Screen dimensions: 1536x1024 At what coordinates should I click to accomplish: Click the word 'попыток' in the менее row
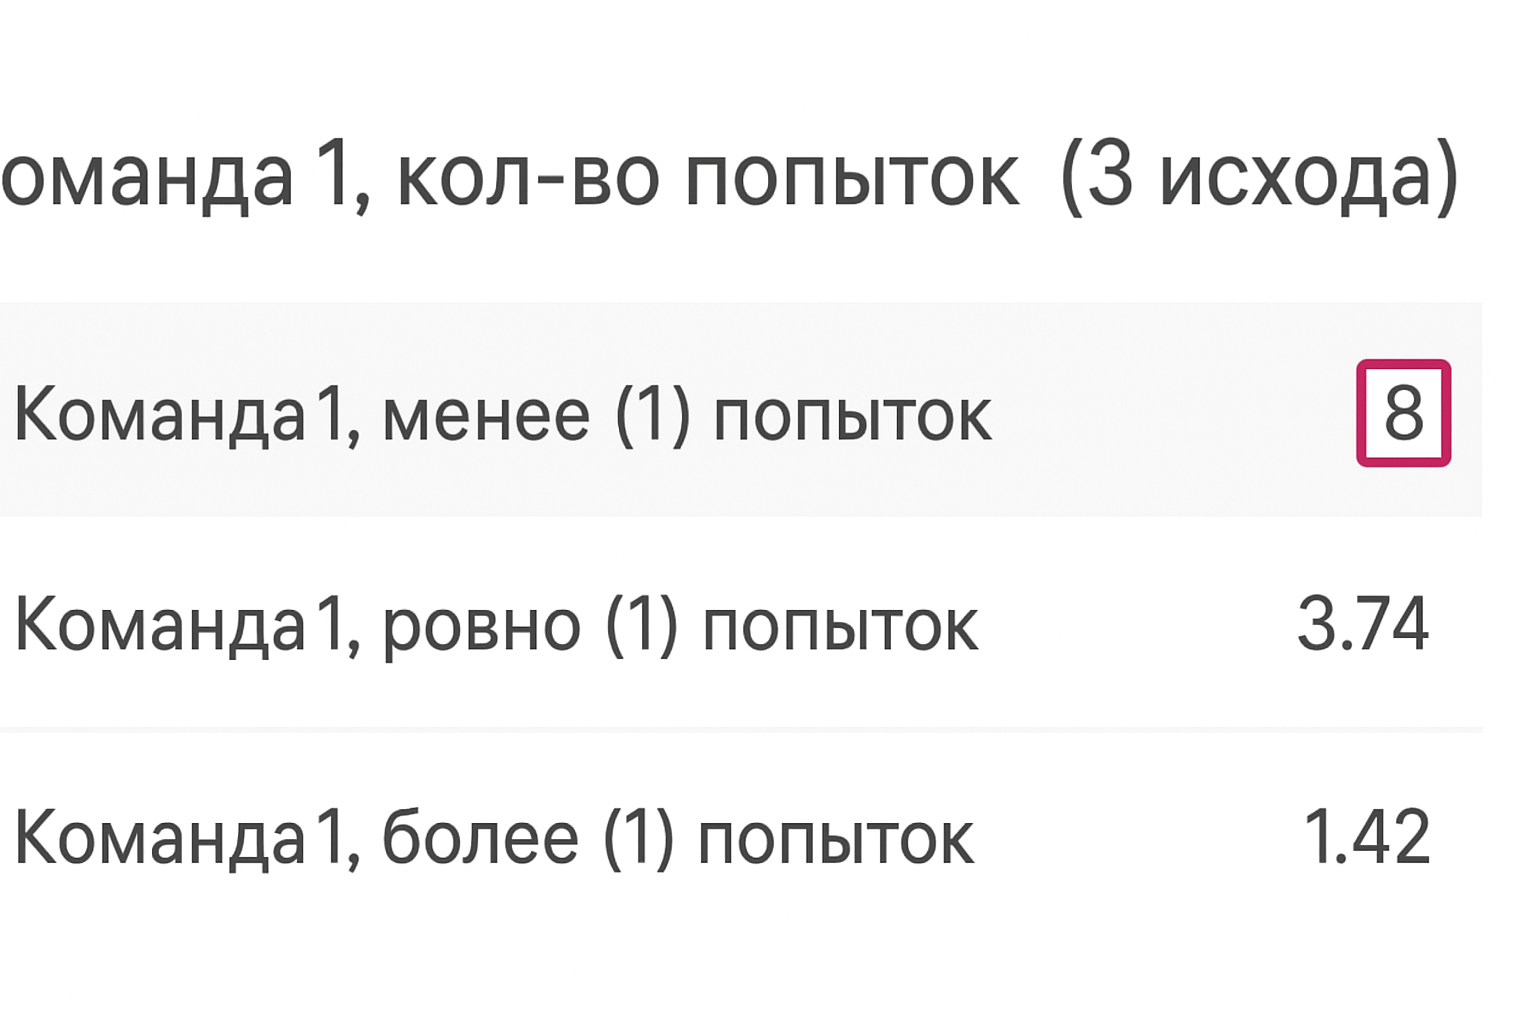tap(852, 418)
